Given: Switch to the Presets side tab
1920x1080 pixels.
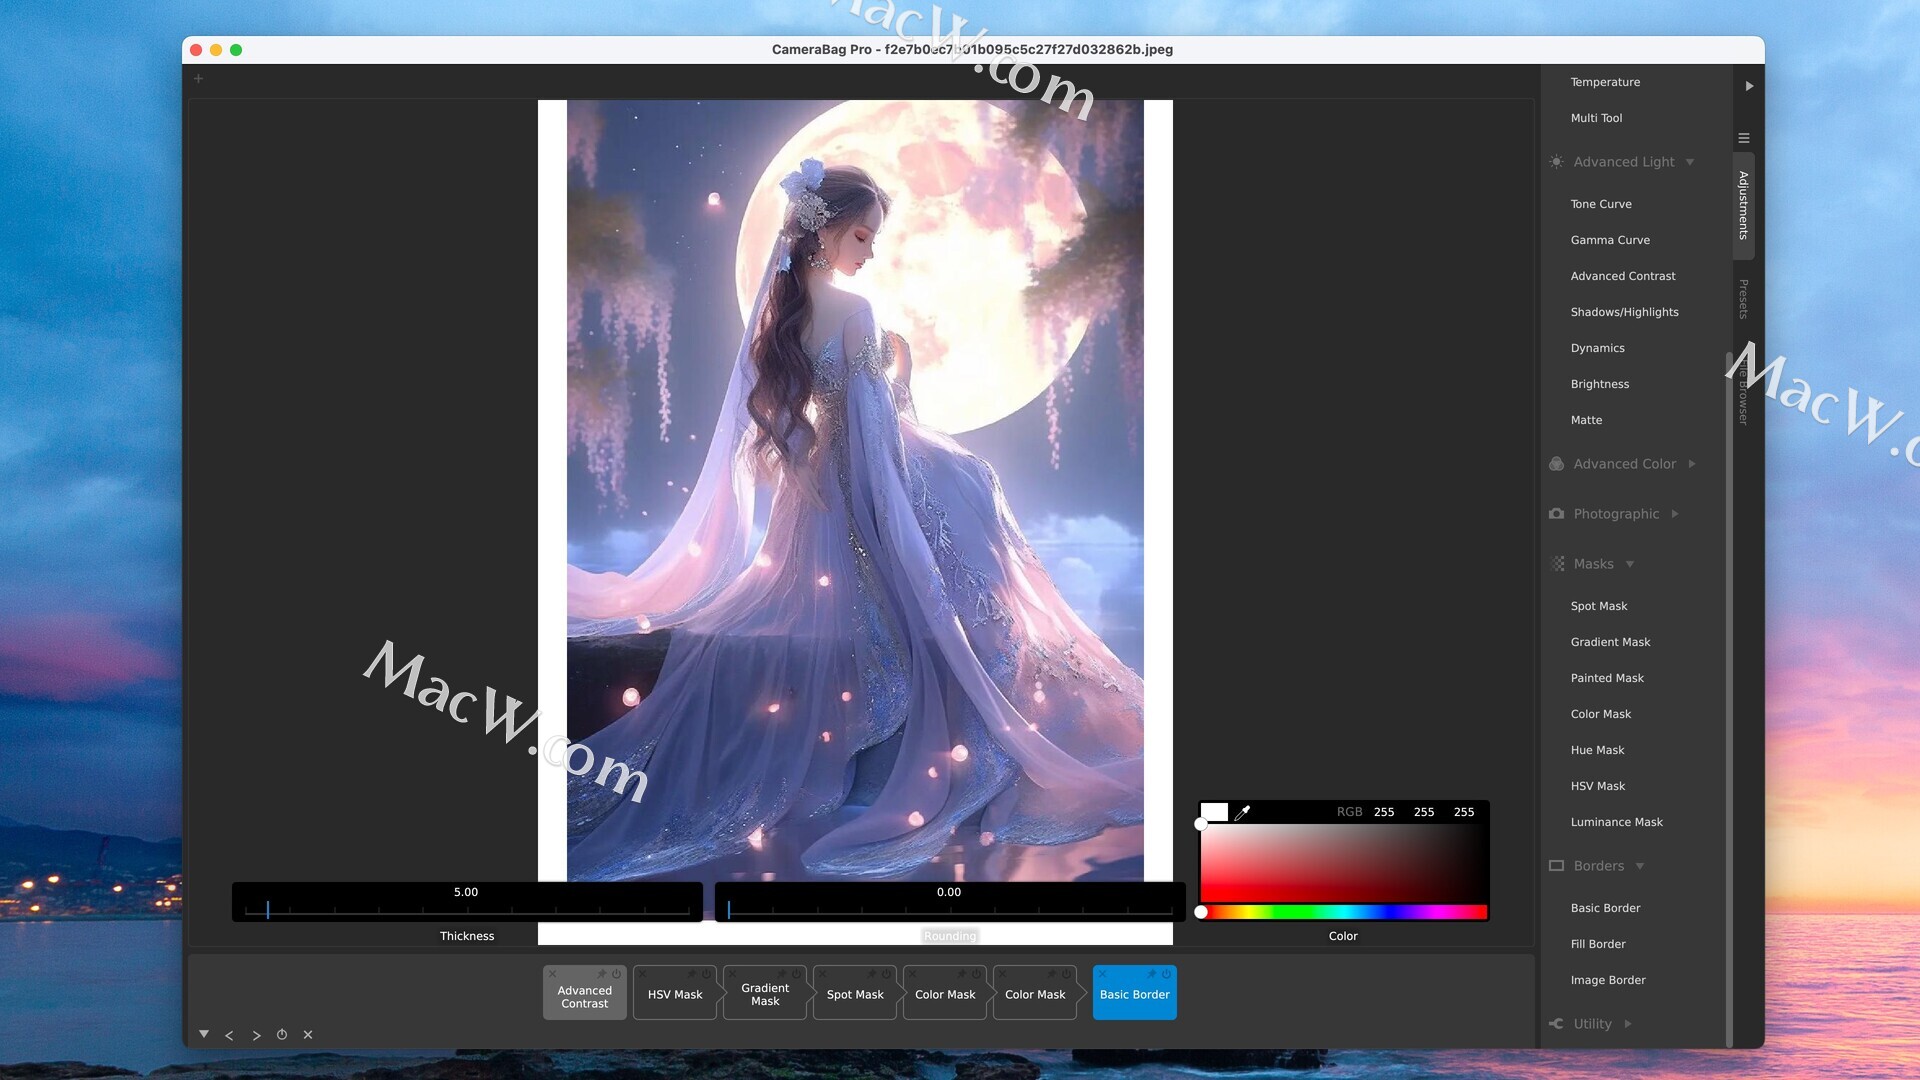Looking at the screenshot, I should point(1743,299).
